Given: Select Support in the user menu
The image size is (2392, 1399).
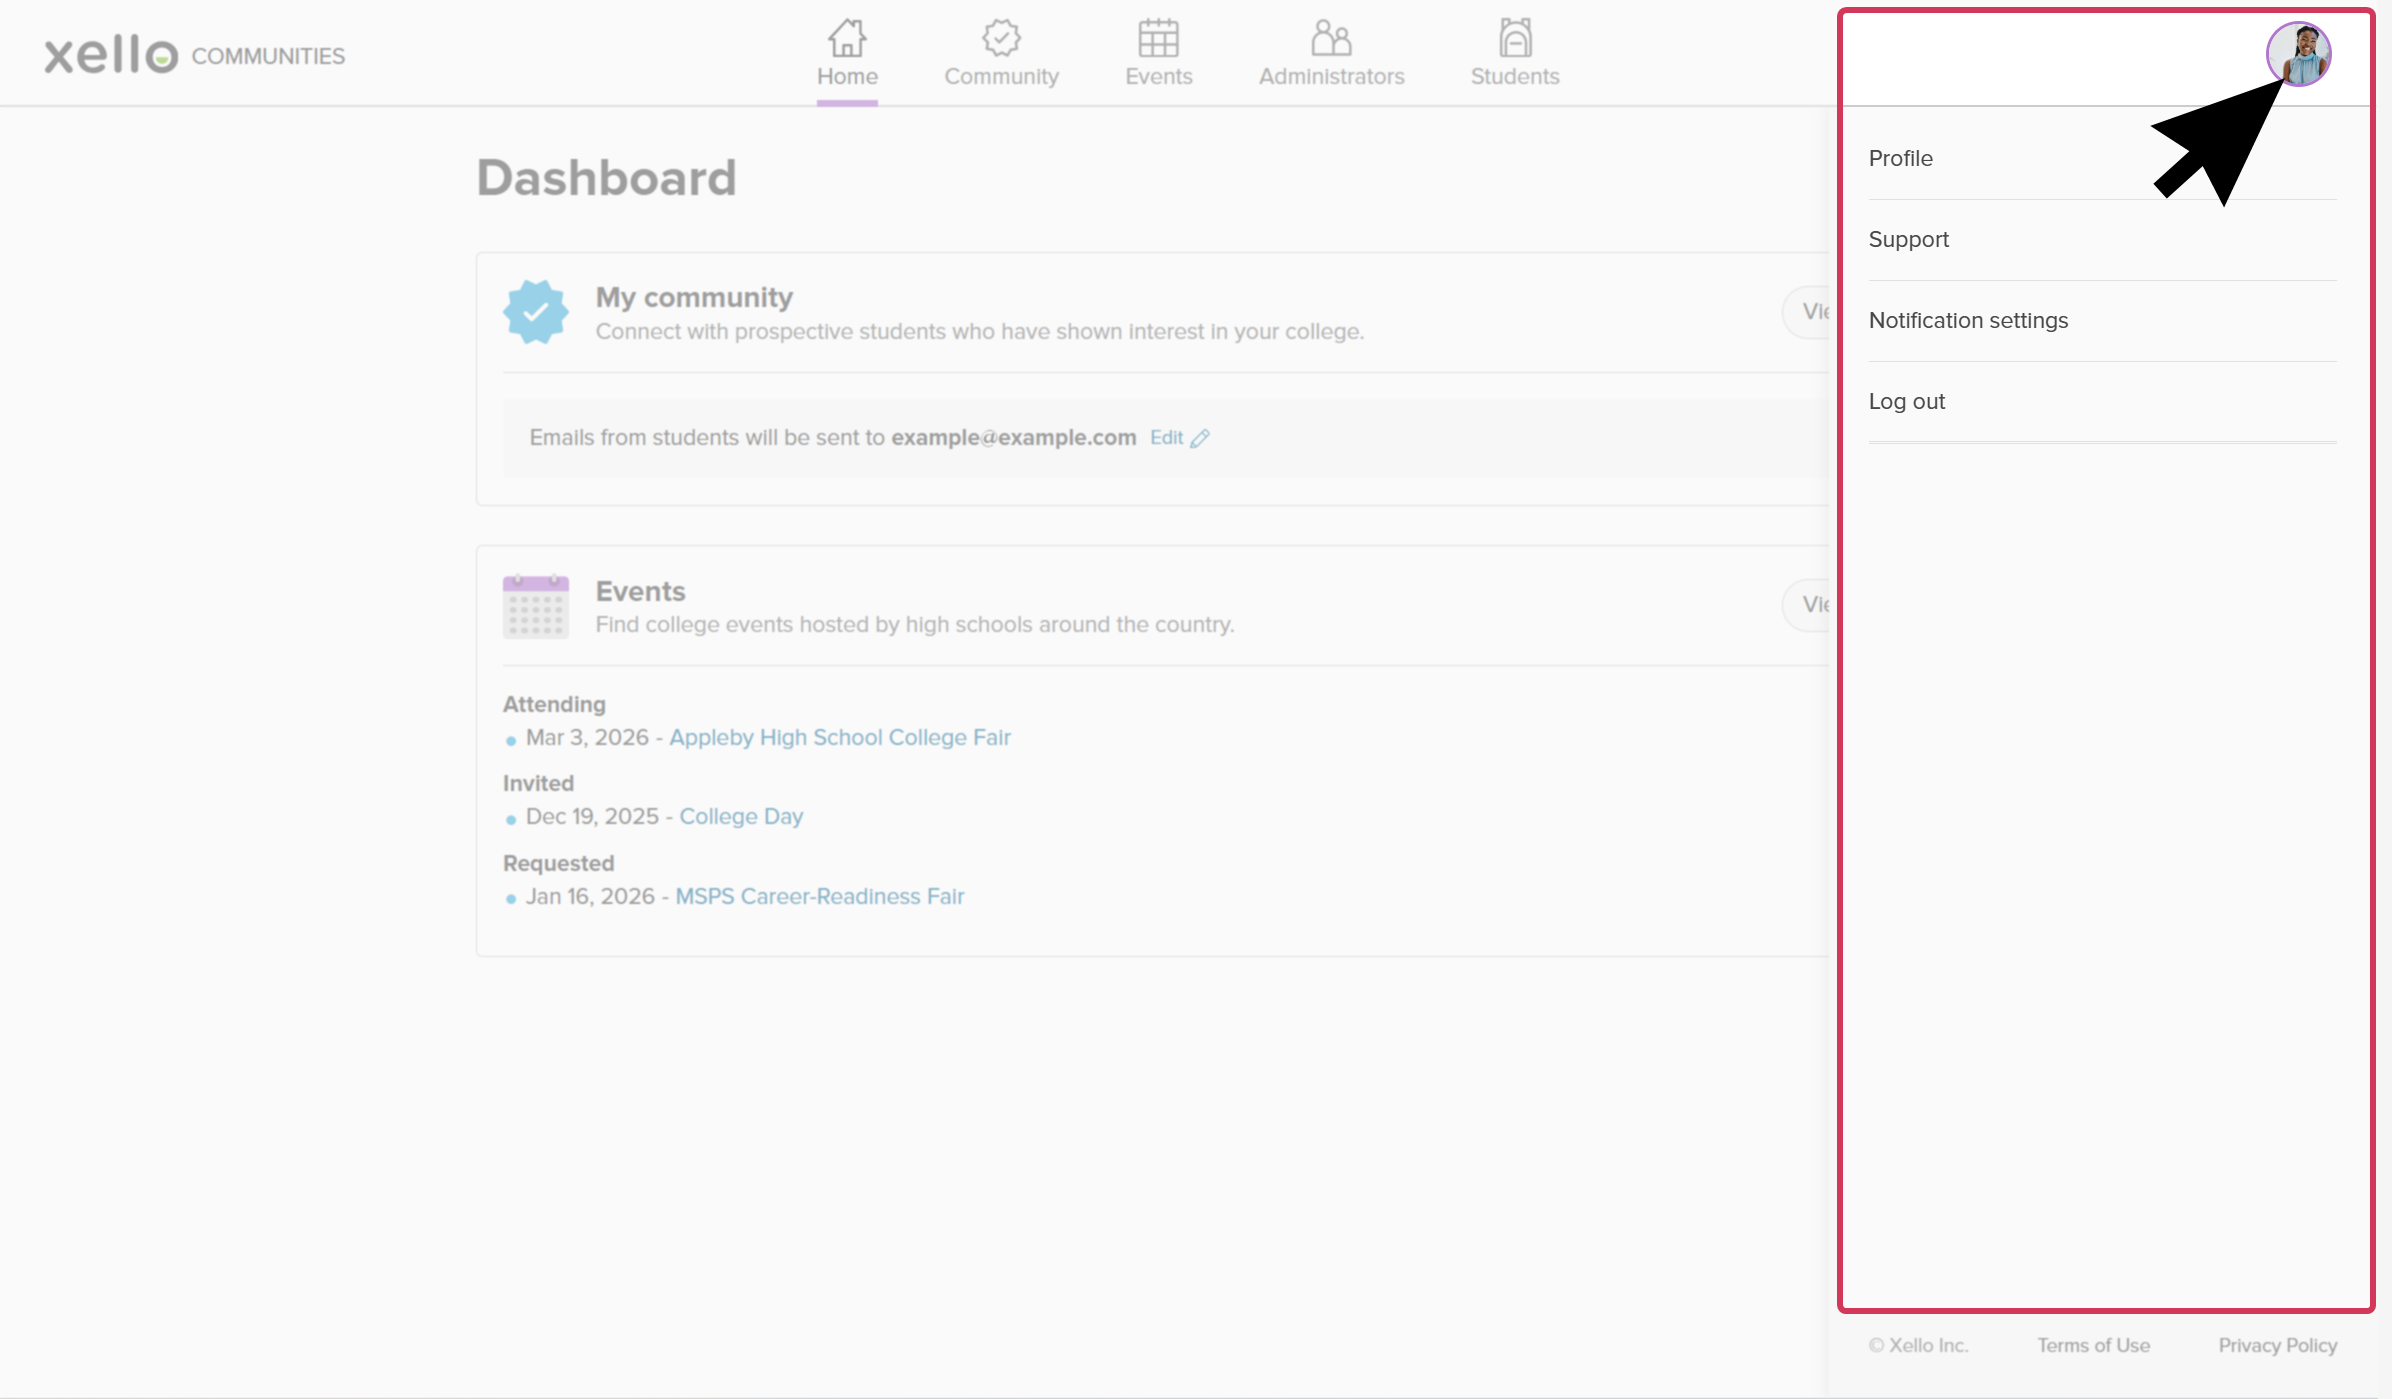Looking at the screenshot, I should (x=1909, y=239).
